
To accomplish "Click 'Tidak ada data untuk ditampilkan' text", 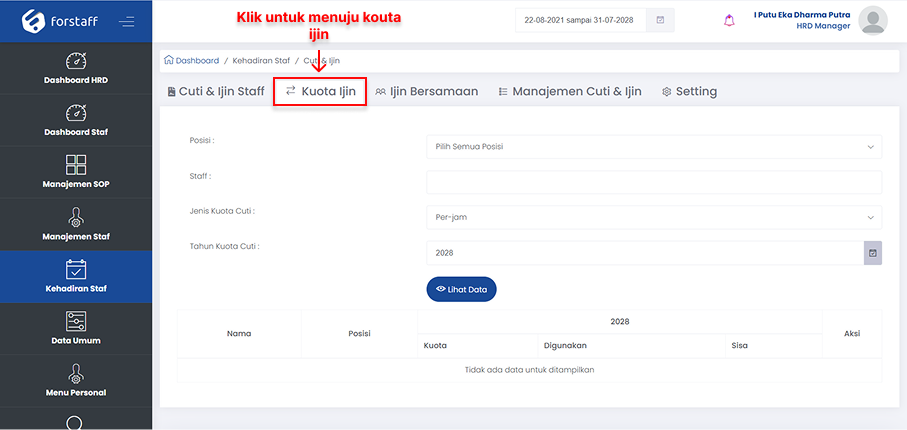I will (529, 370).
